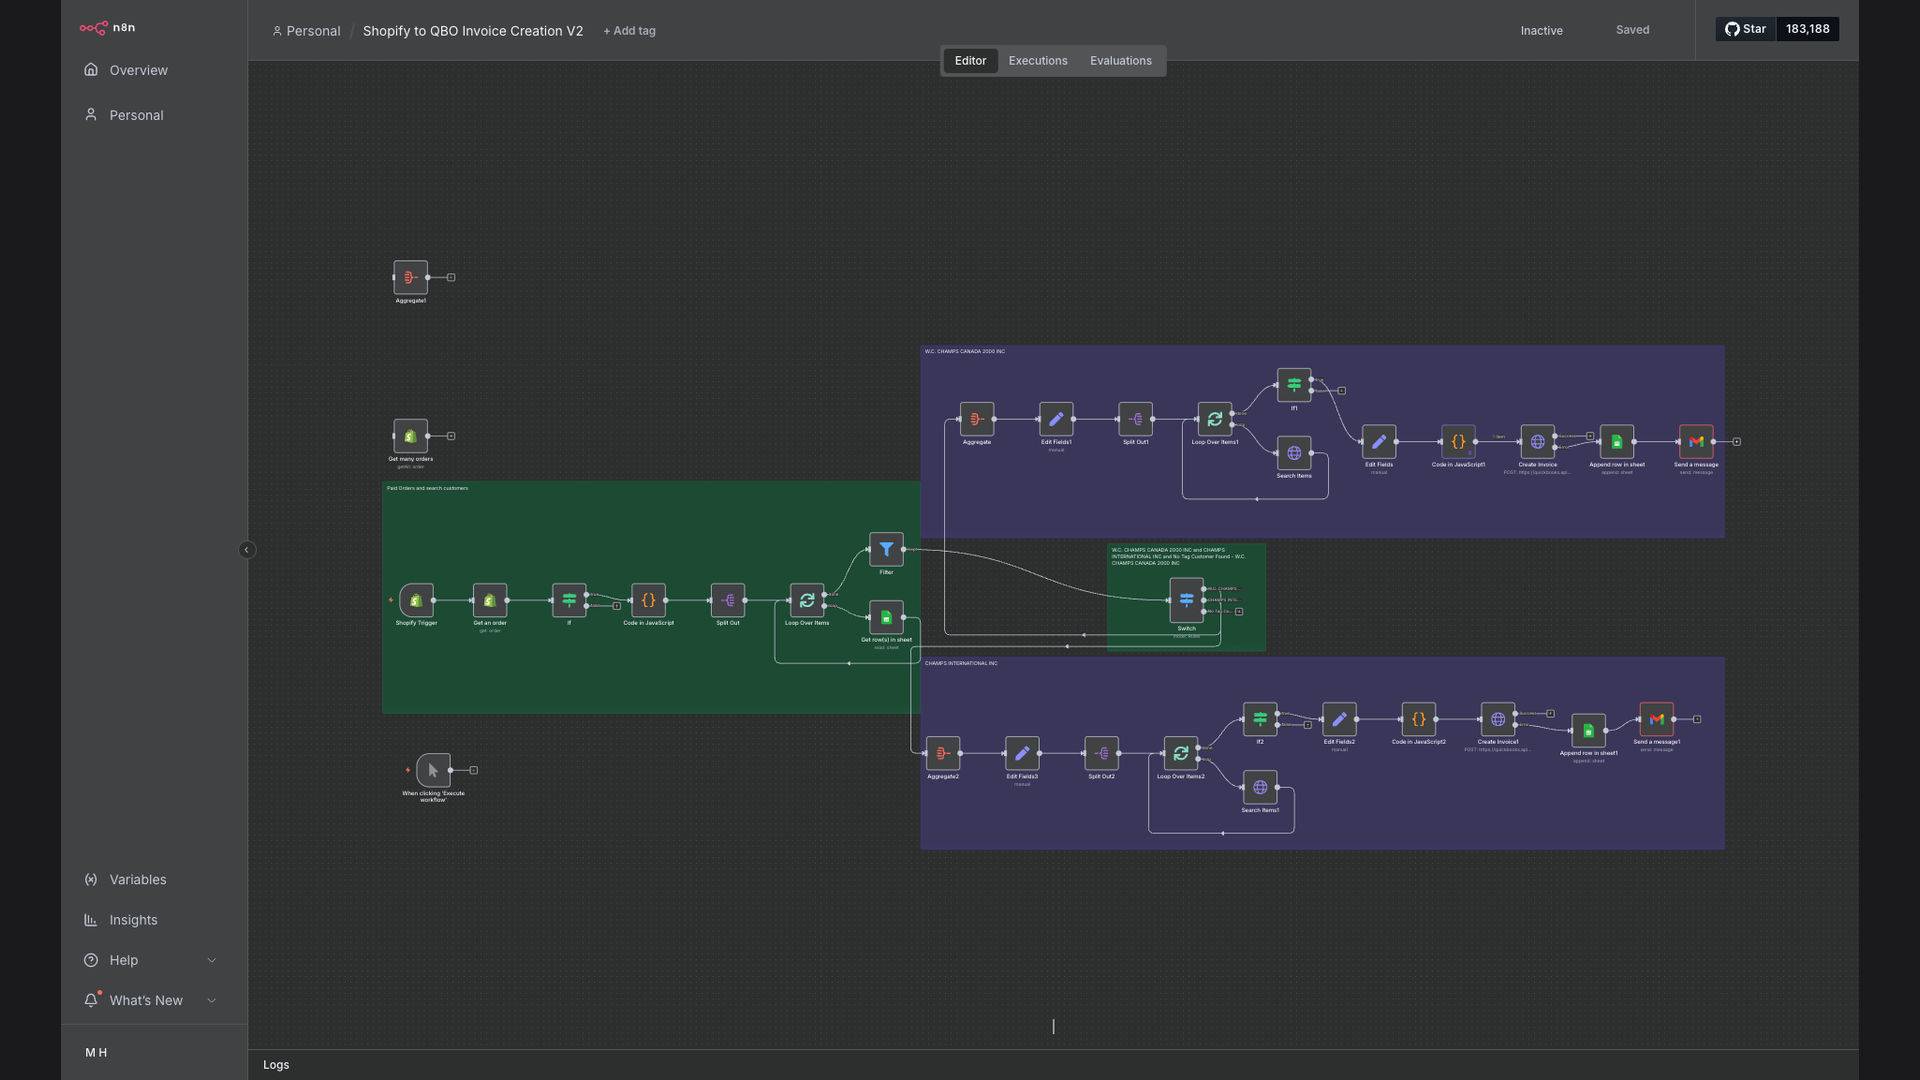Click the + Add tag button
The image size is (1920, 1080).
coord(630,31)
